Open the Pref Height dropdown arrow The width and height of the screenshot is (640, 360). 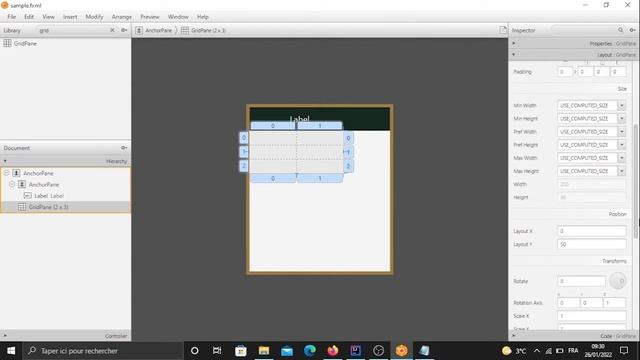pos(622,145)
